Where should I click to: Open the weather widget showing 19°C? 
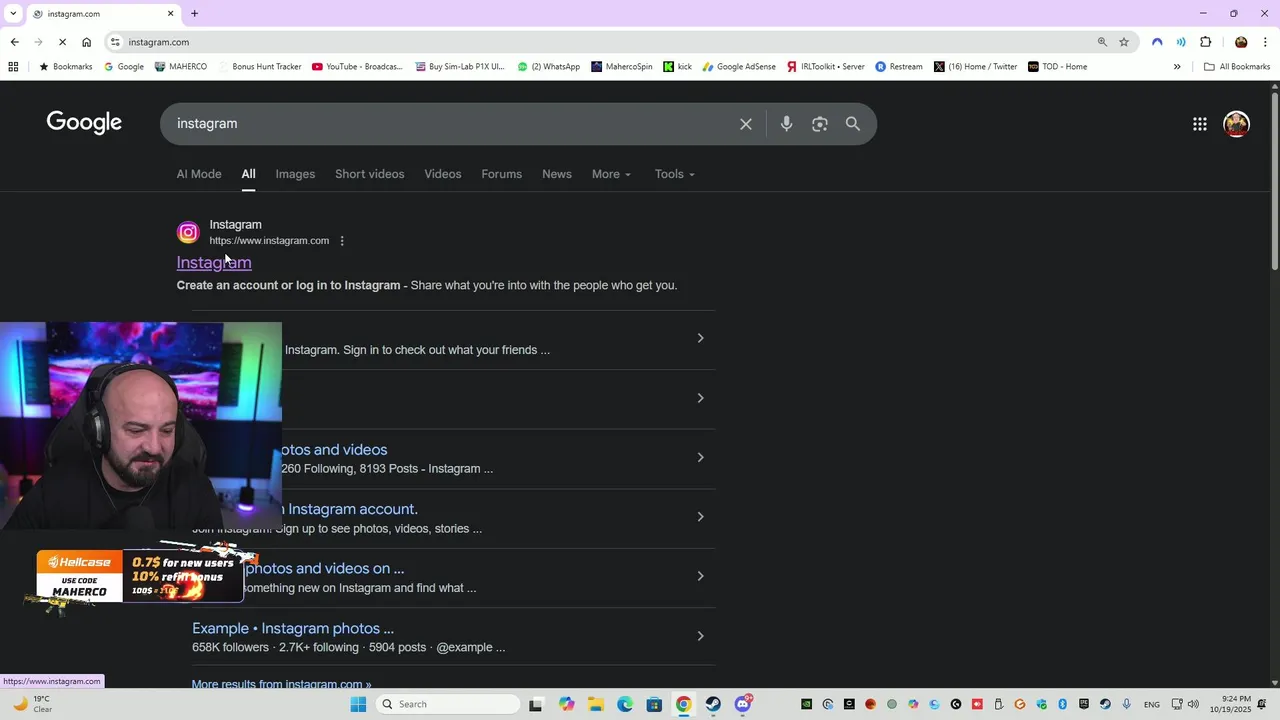[x=33, y=704]
